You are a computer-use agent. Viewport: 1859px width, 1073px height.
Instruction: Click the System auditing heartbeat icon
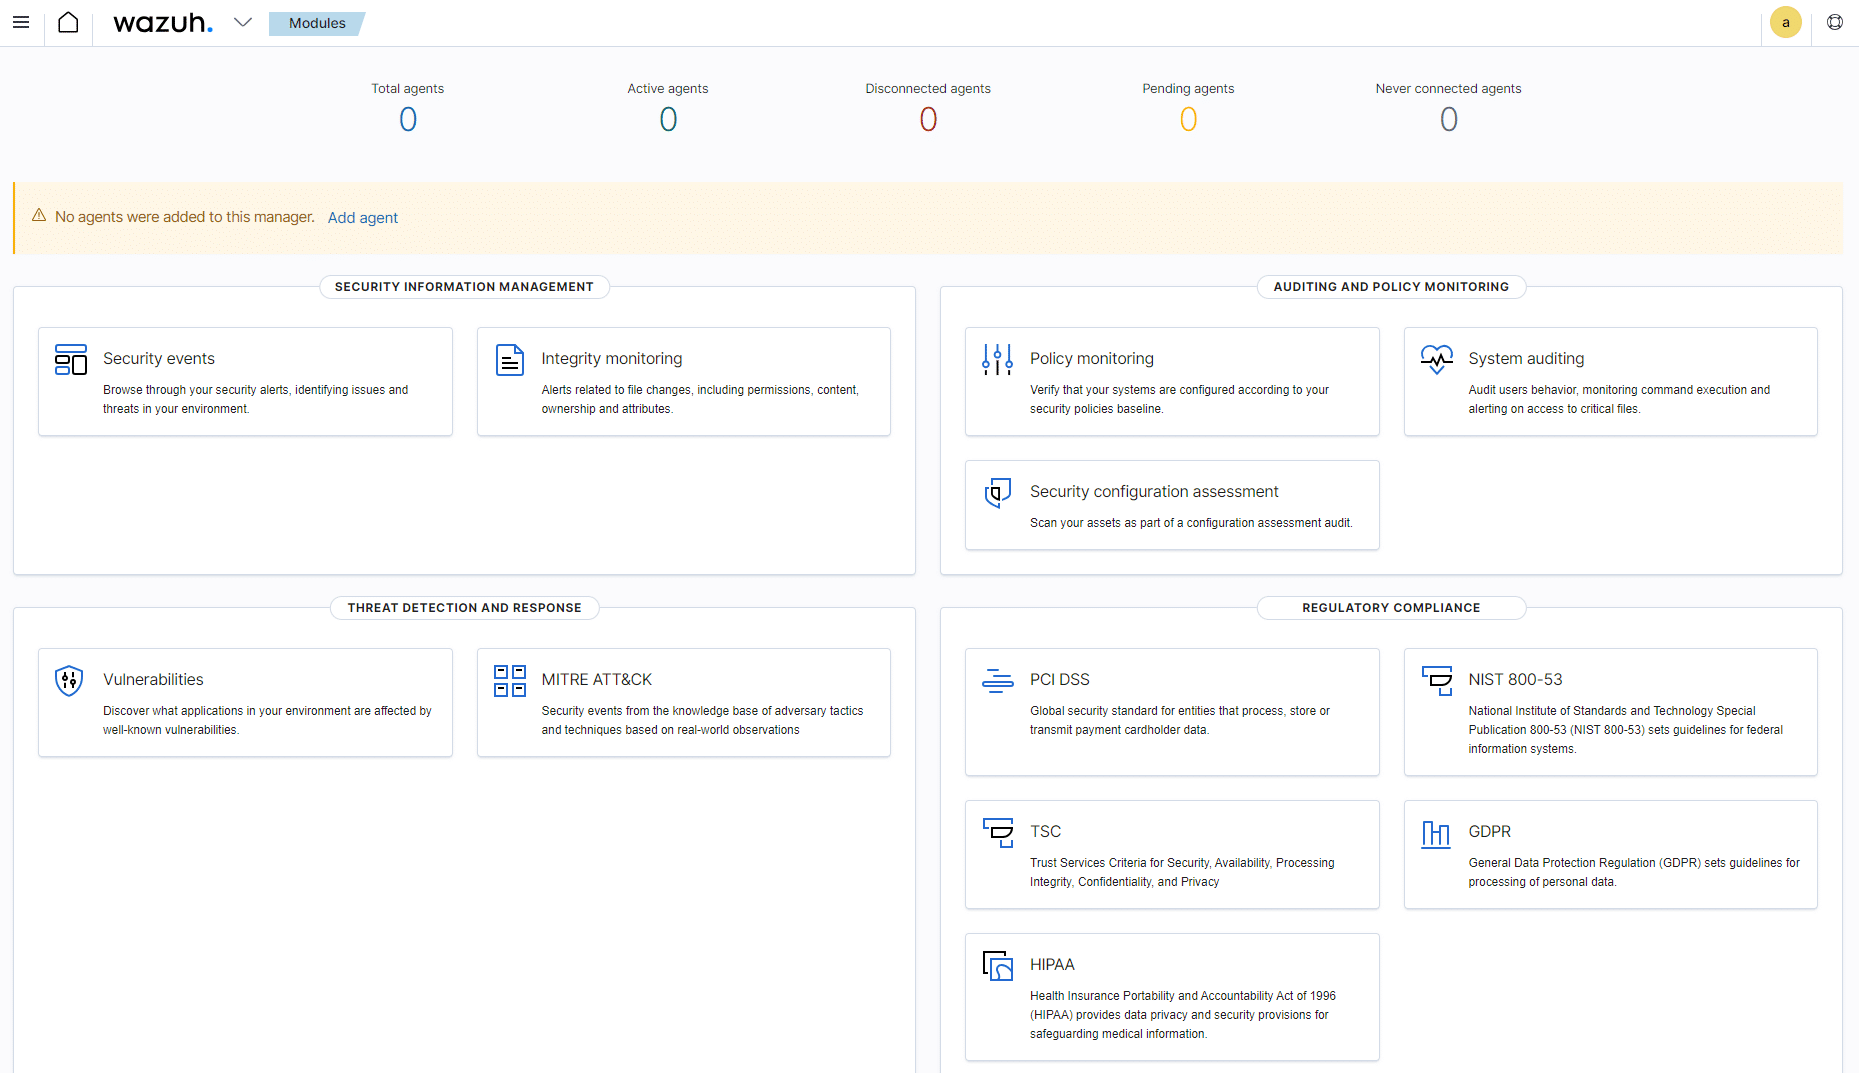1437,359
